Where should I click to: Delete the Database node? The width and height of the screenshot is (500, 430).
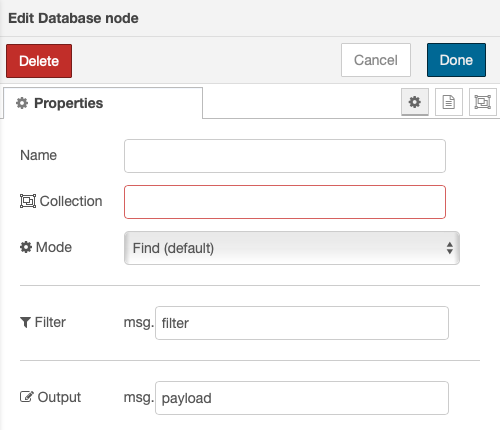39,61
